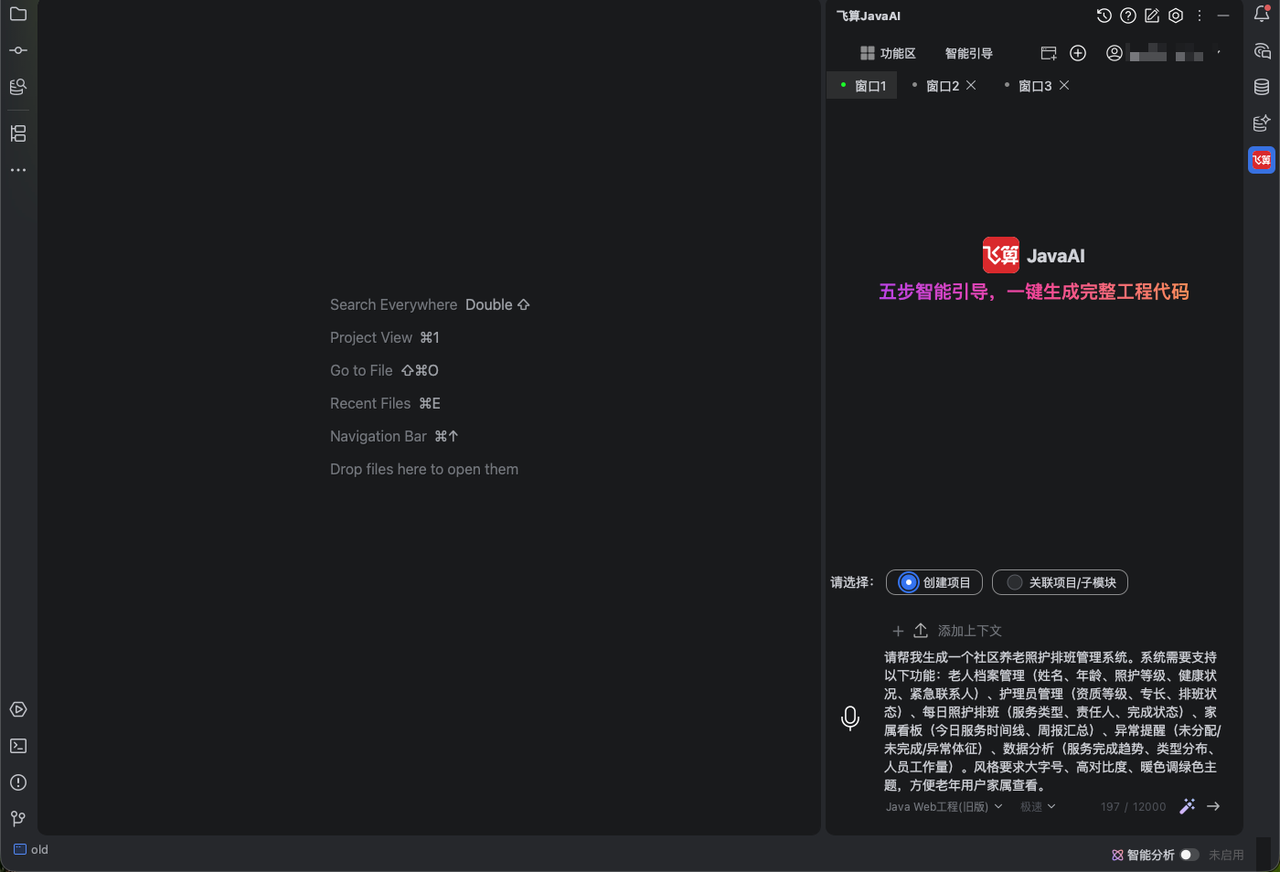1280x872 pixels.
Task: Click into the prompt text input area
Action: click(x=1052, y=721)
